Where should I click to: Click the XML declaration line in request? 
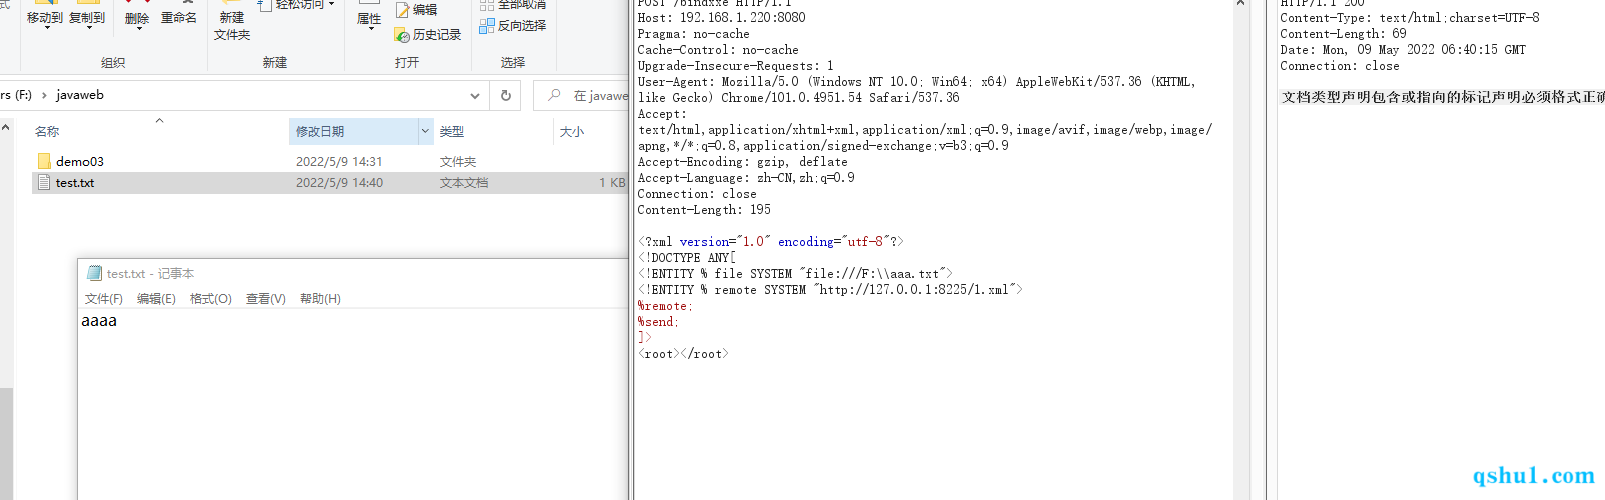(770, 242)
